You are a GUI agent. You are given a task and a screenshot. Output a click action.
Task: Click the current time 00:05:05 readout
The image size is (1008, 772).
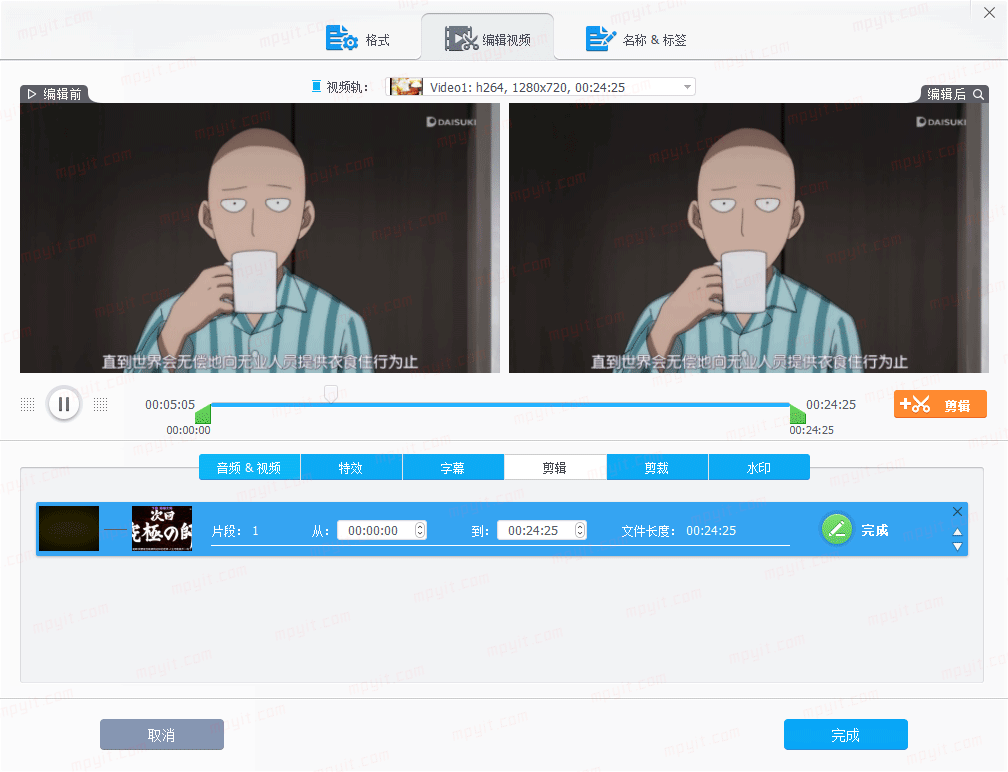(x=170, y=404)
